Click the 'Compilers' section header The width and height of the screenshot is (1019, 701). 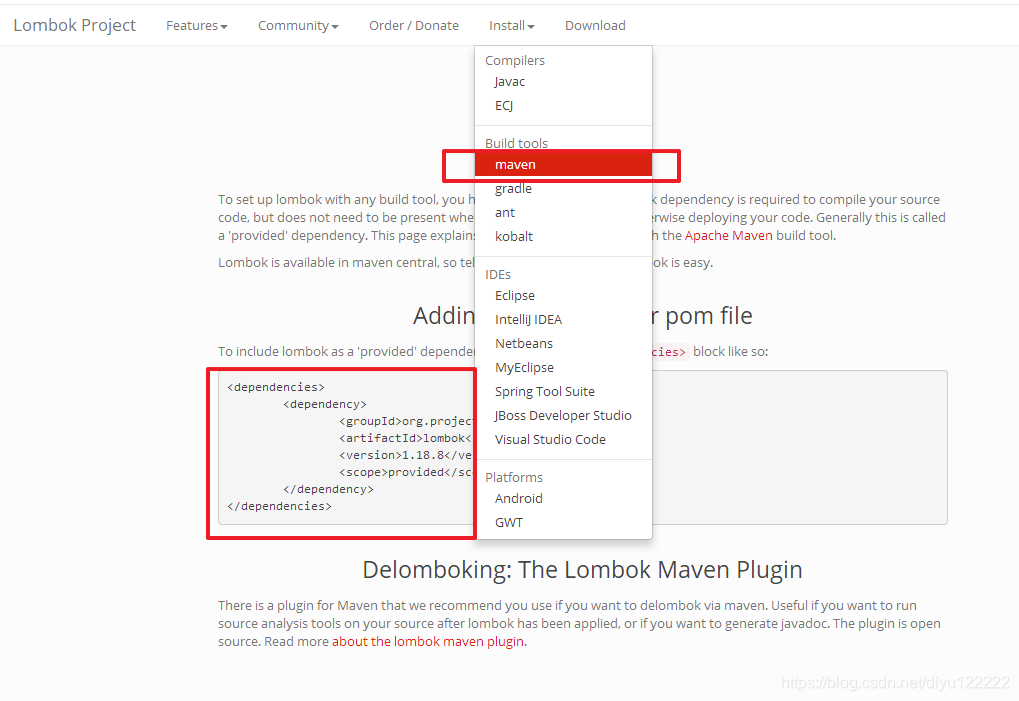point(515,60)
